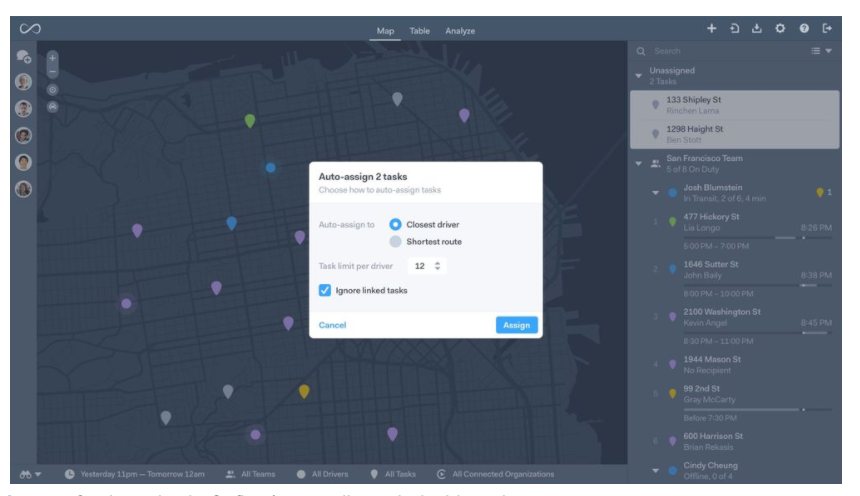The image size is (860, 496).
Task: Open the All Drivers filter
Action: point(322,474)
